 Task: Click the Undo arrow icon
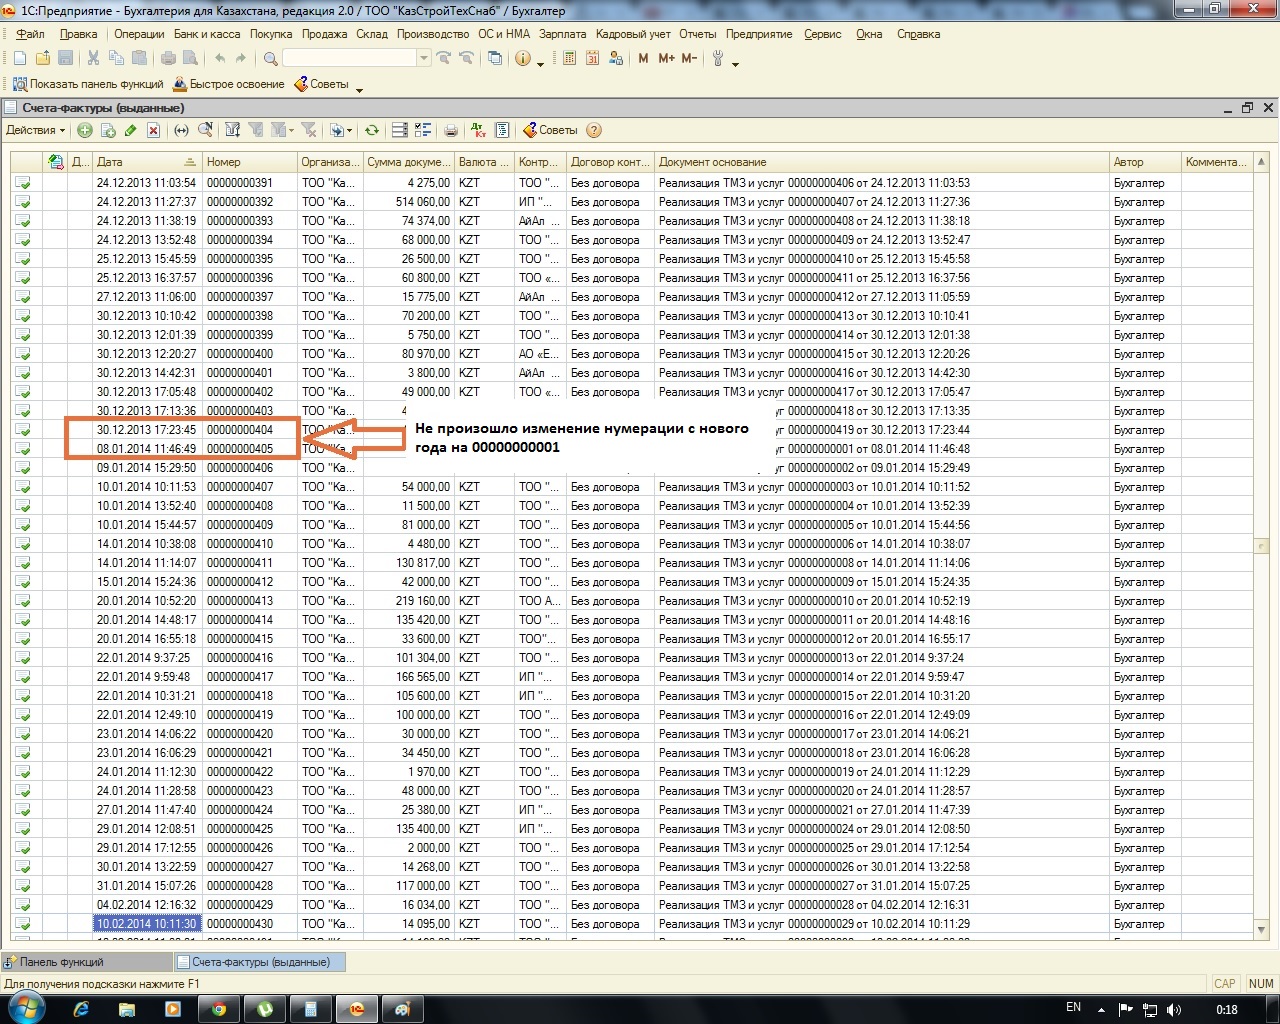tap(220, 58)
